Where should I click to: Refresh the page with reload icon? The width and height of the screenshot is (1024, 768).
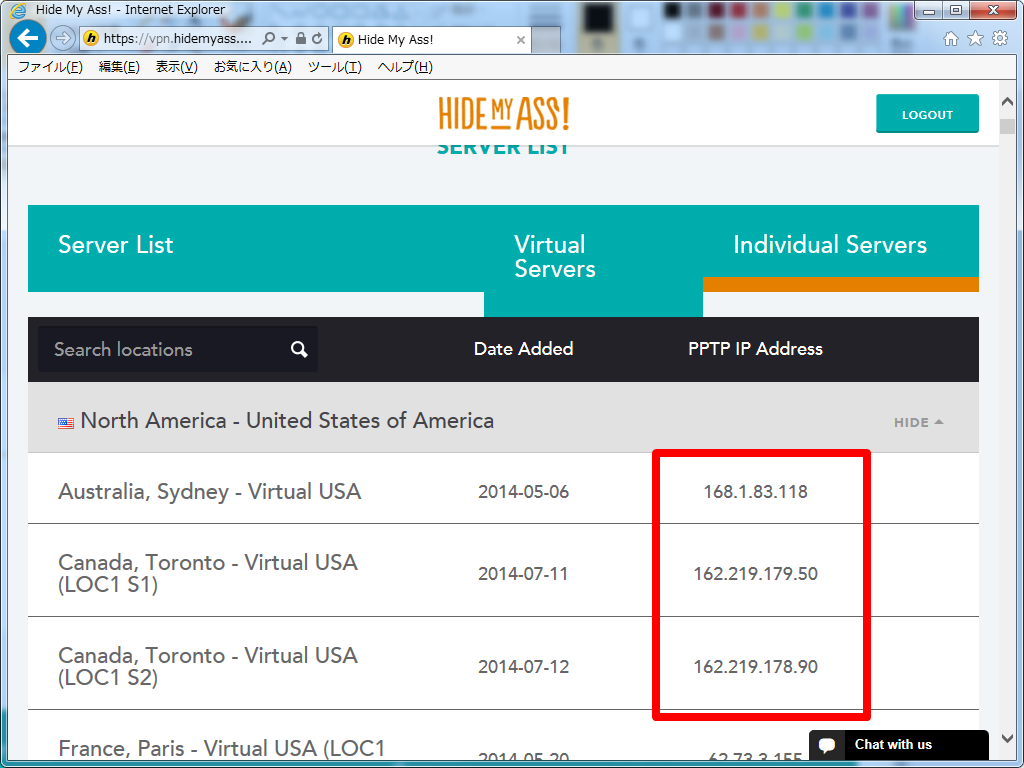coord(317,39)
